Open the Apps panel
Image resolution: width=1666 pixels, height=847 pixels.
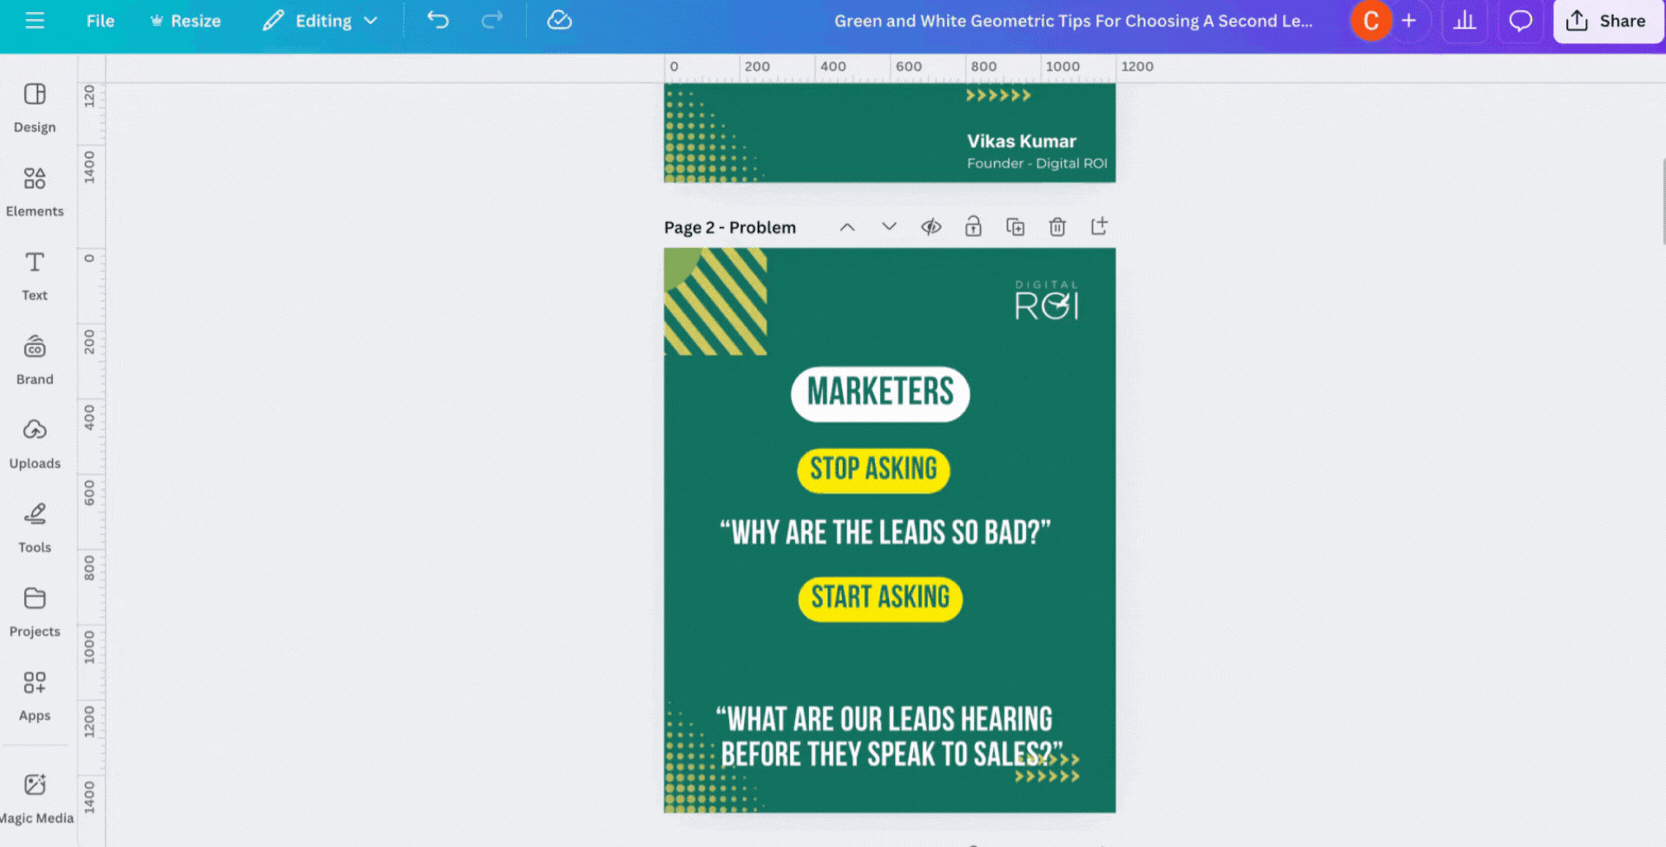point(35,696)
